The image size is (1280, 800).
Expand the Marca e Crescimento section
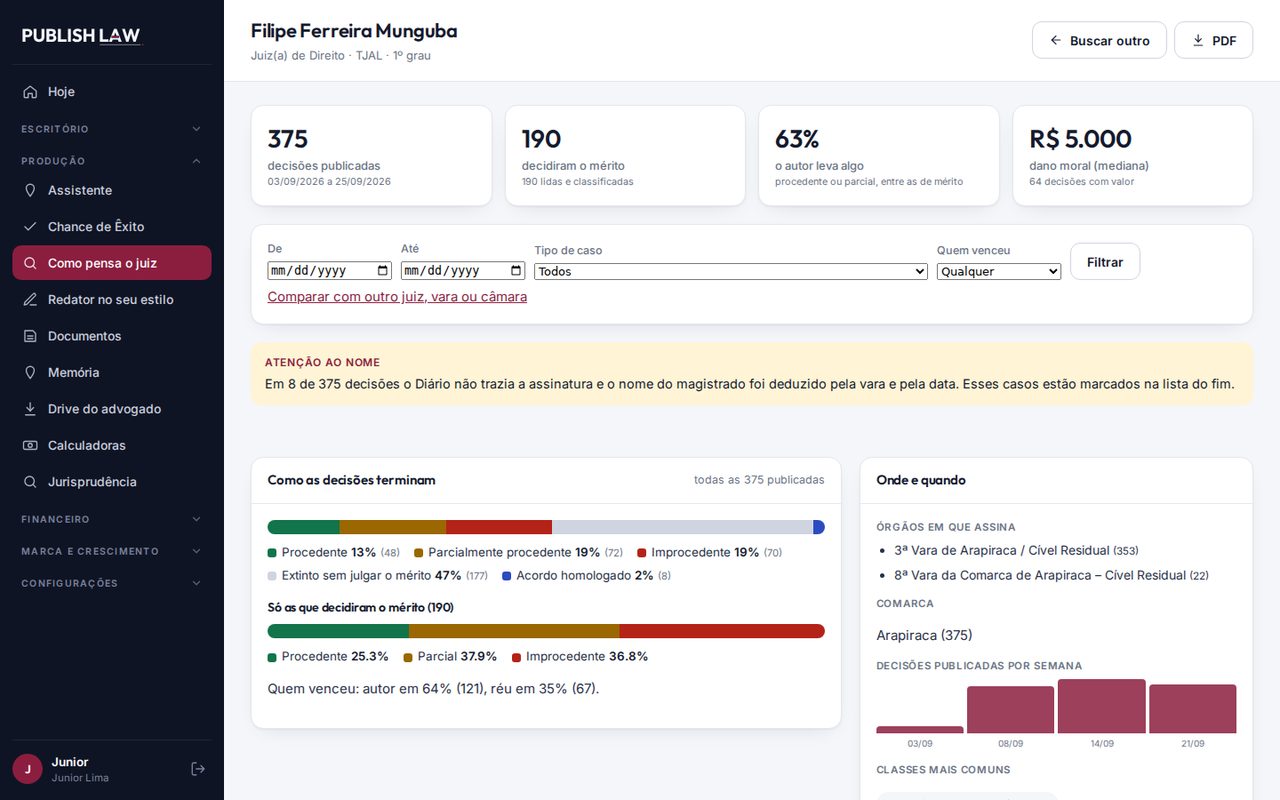coord(112,551)
